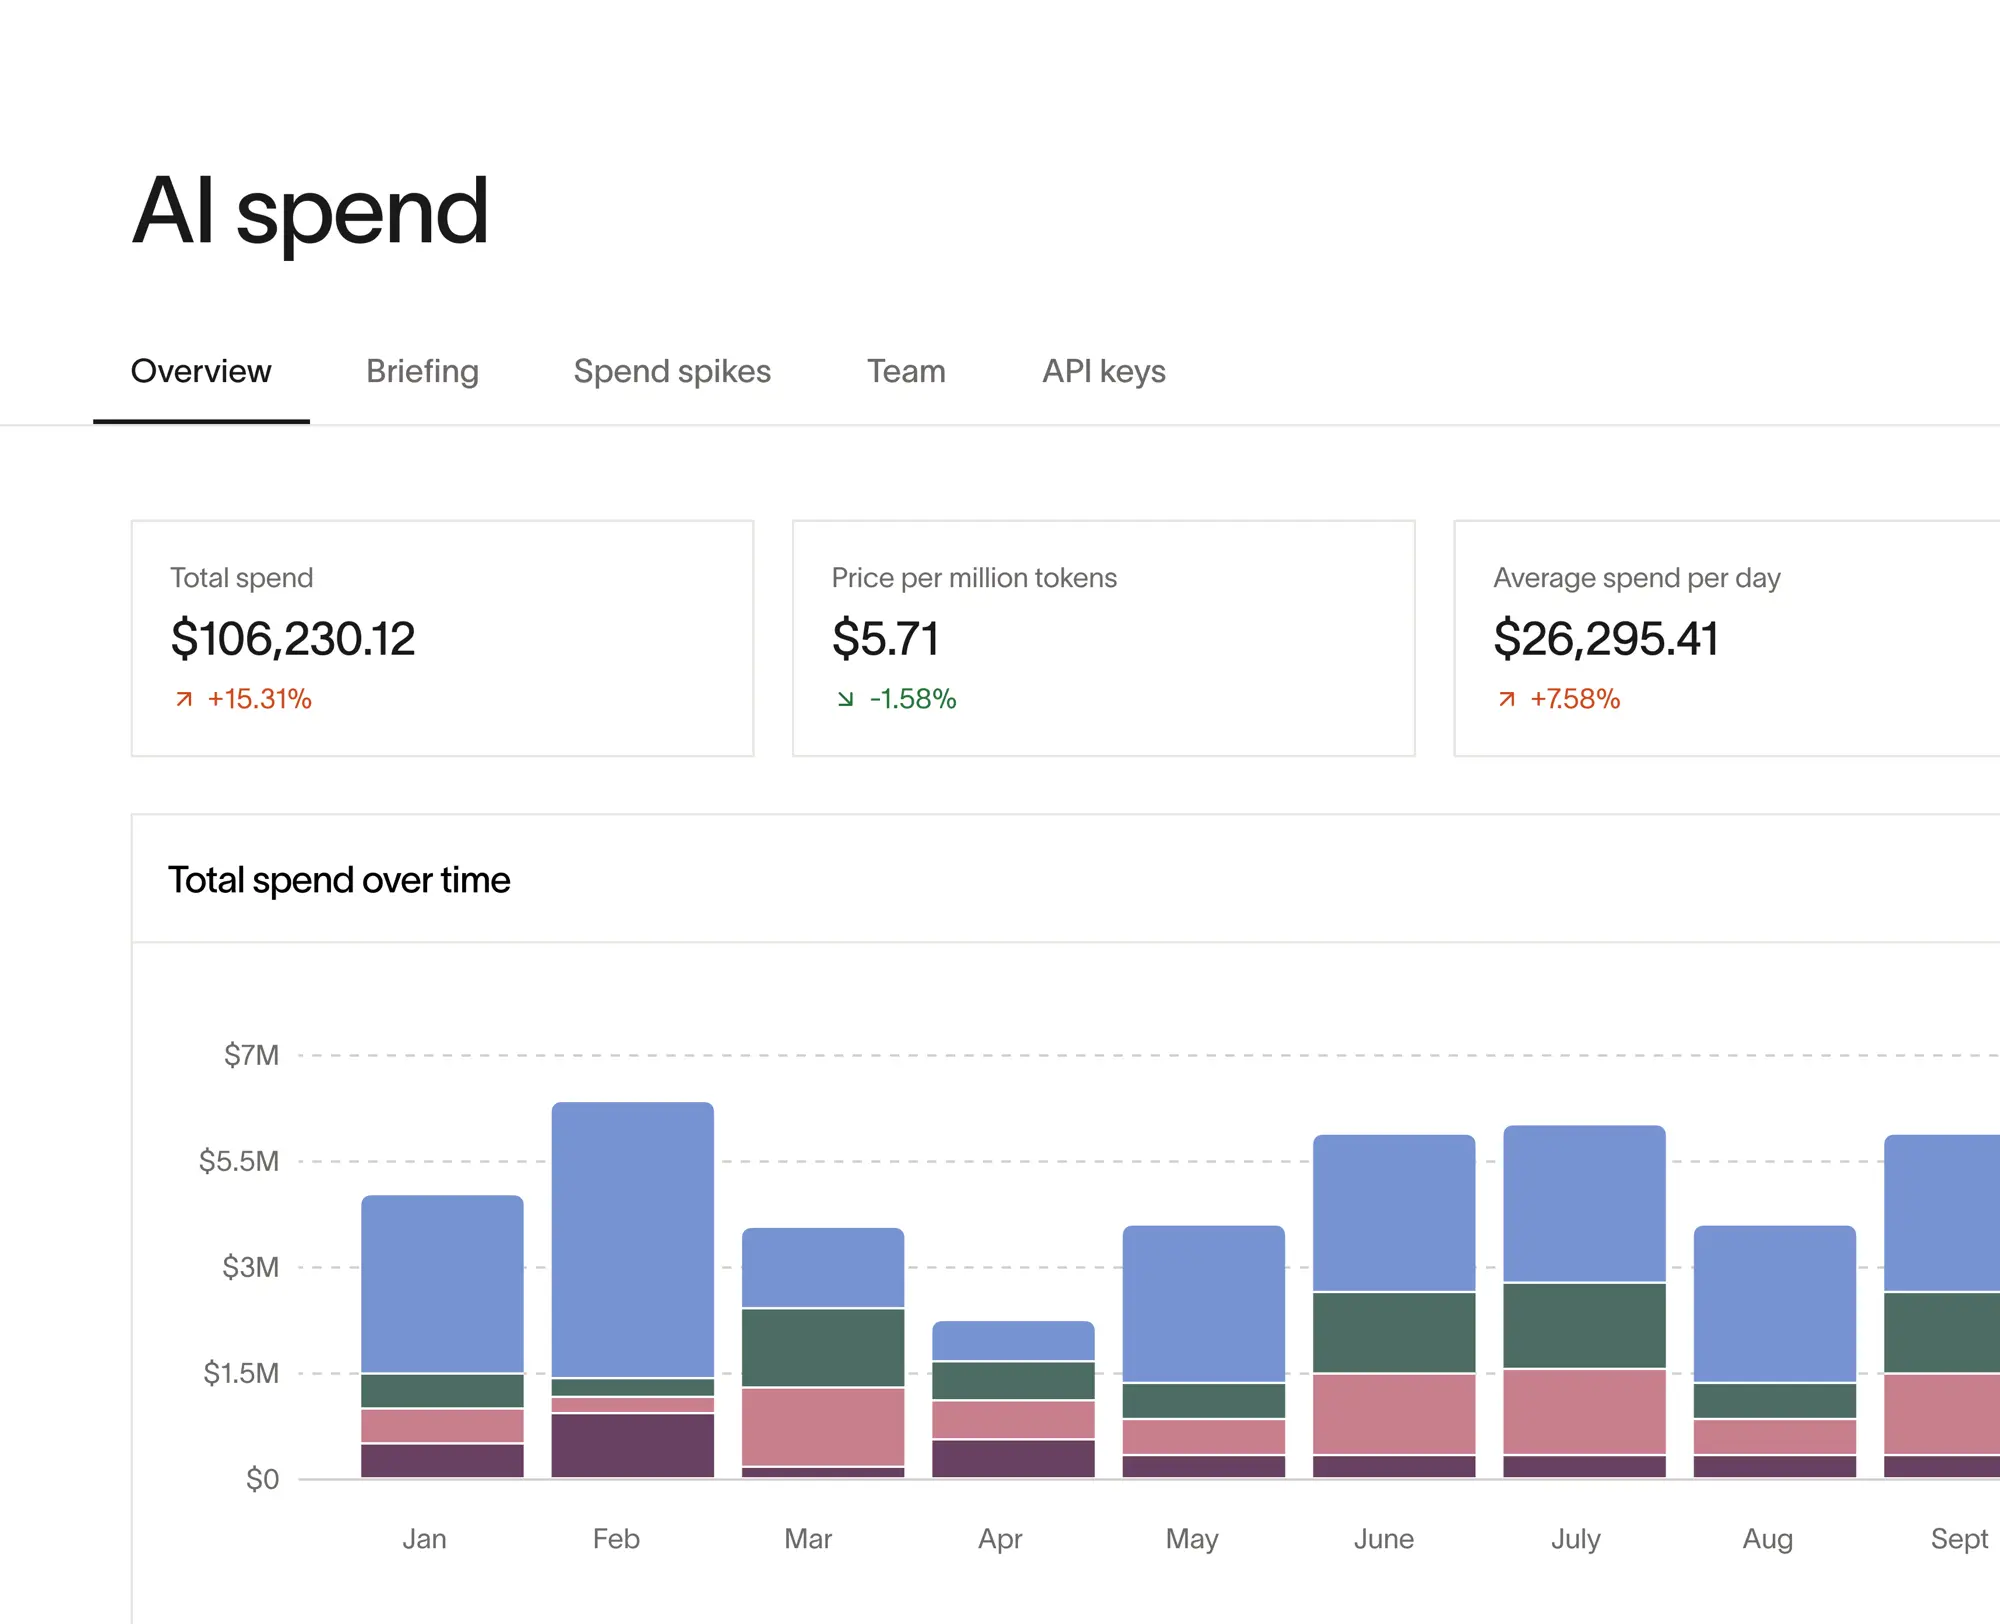Click the blue segment of the May bar
2000x1624 pixels.
point(1204,1304)
